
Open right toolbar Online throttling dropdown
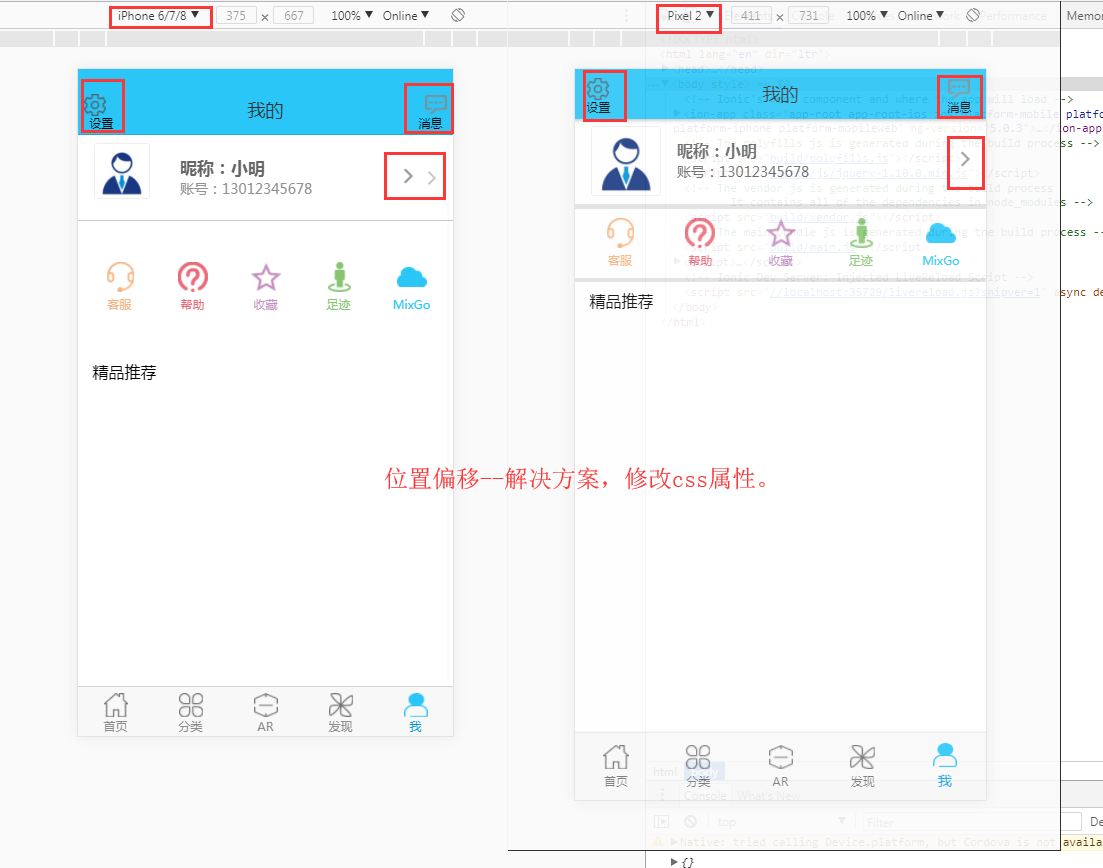tap(921, 15)
